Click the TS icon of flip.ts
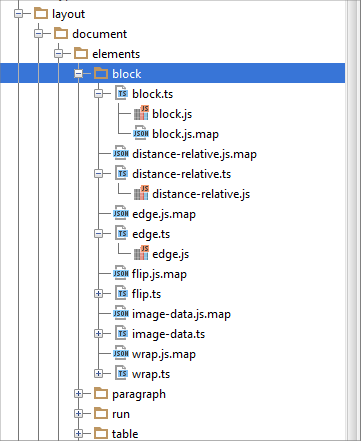 (x=122, y=293)
